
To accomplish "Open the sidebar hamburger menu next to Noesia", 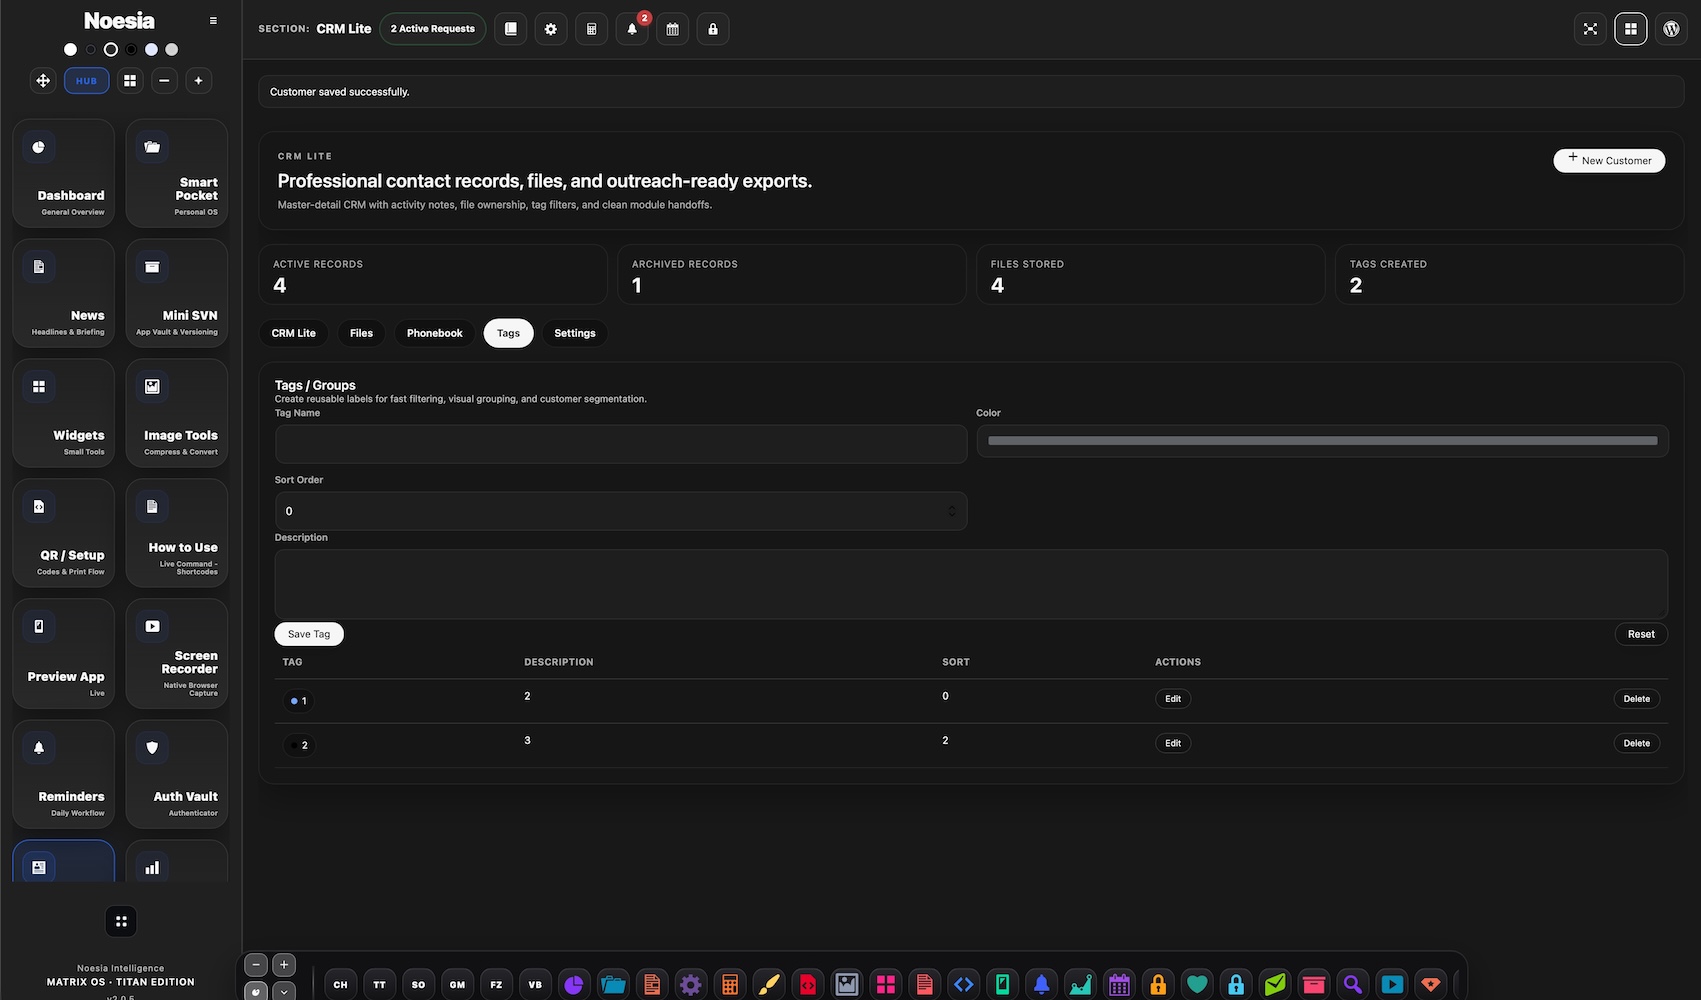I will pos(213,21).
